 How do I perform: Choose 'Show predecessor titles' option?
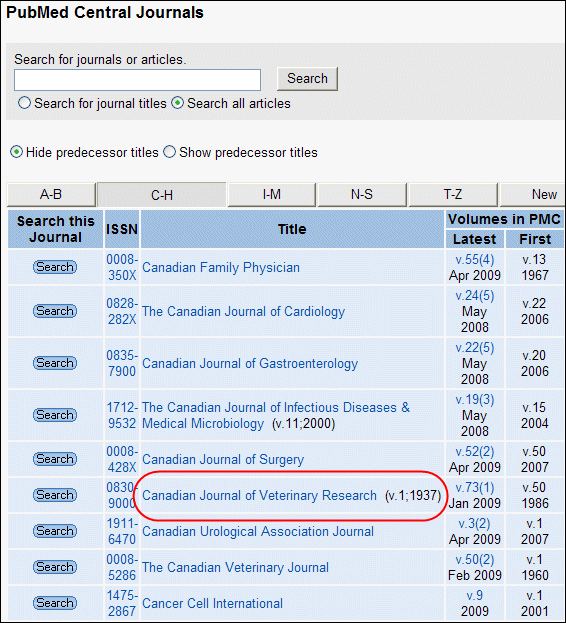point(170,152)
